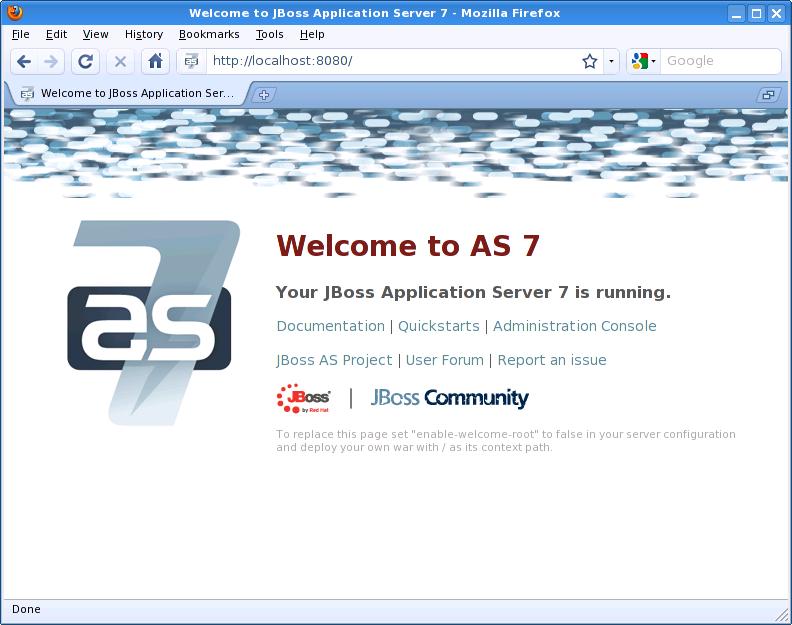Open a new tab with the plus button
The image size is (792, 625).
264,94
